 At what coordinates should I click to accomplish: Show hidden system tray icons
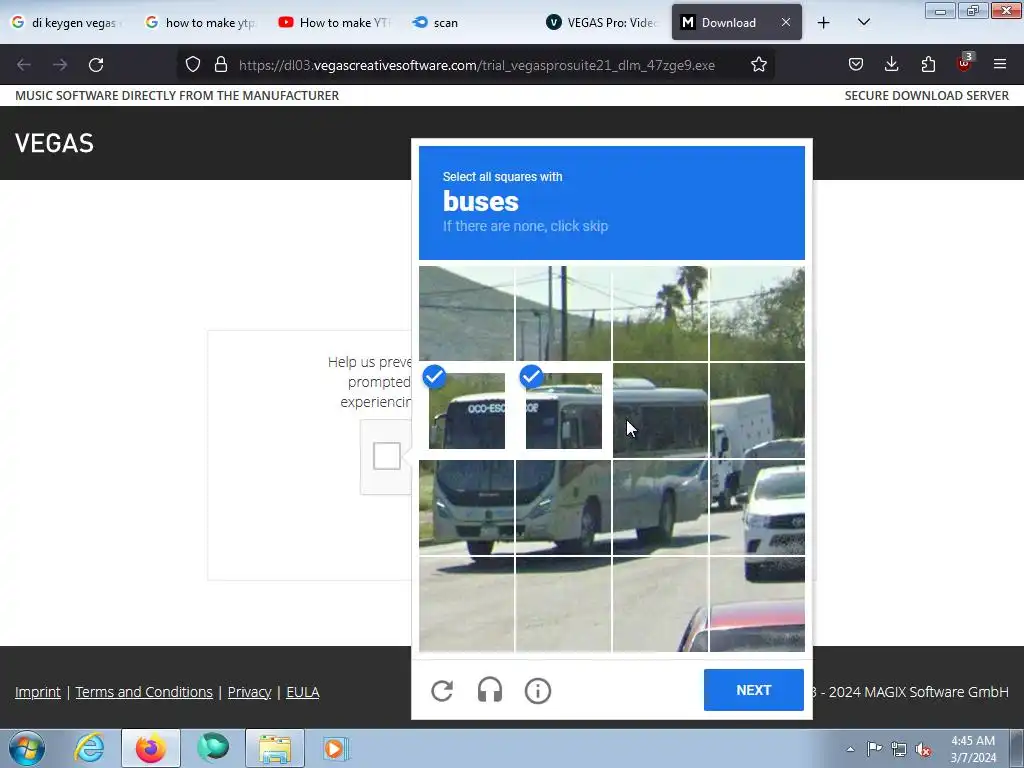850,749
